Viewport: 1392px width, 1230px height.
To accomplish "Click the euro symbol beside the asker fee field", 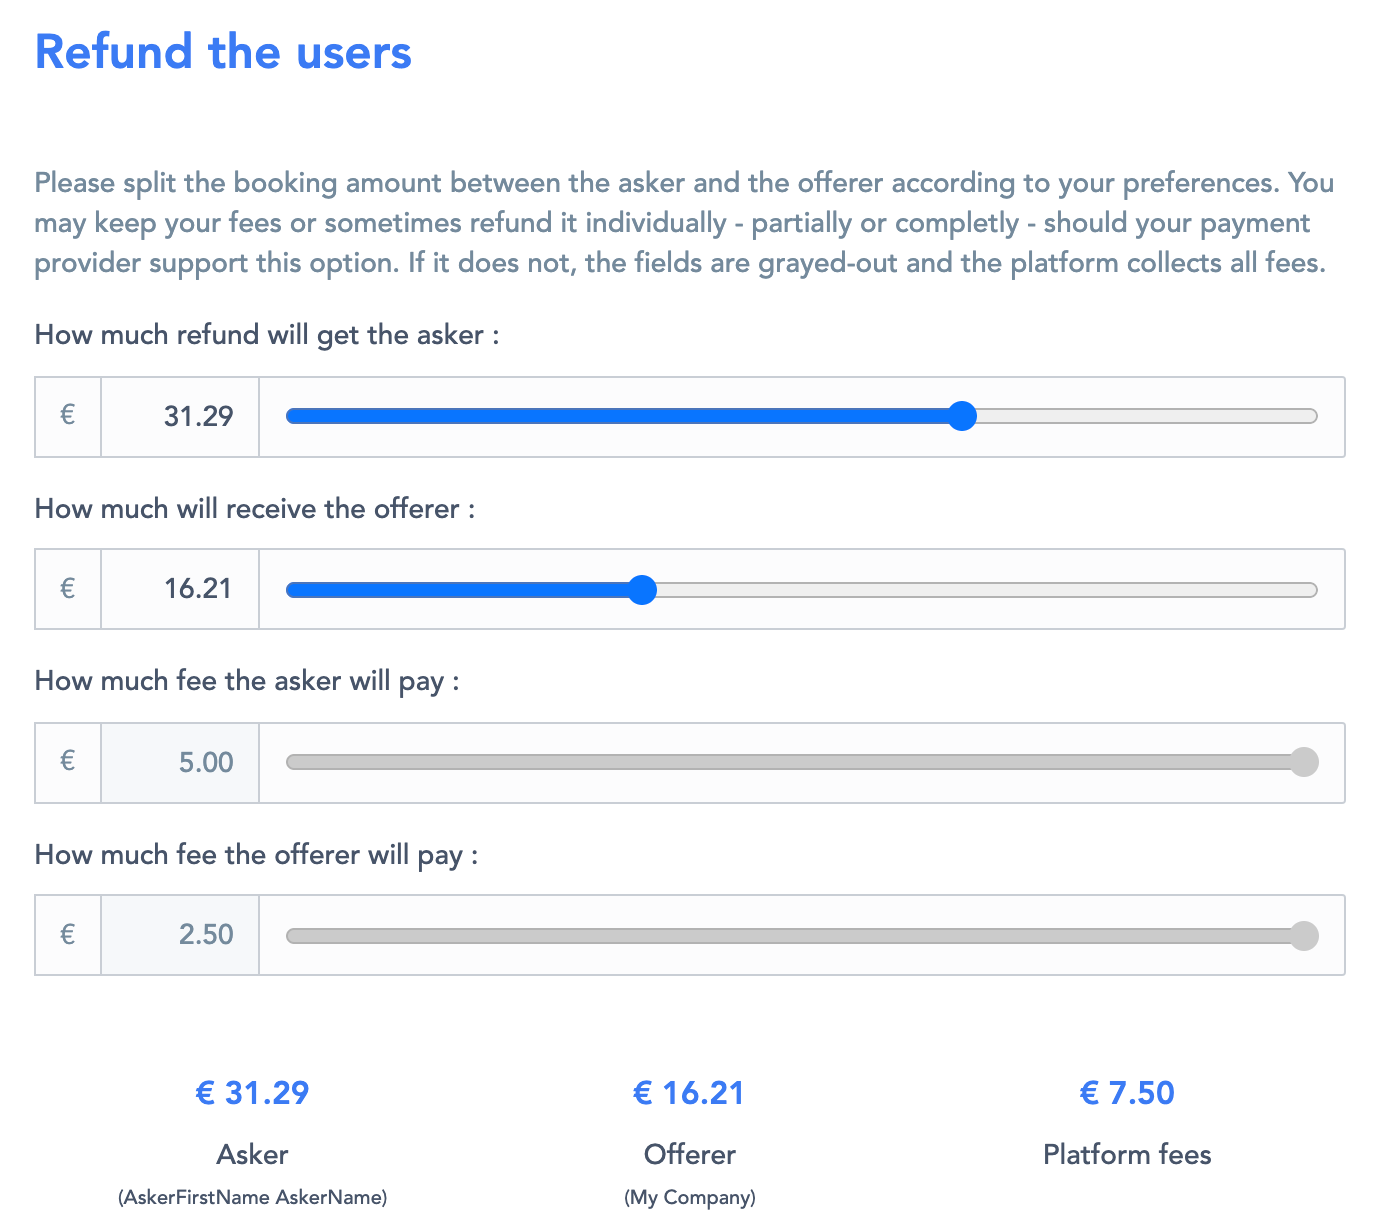I will (68, 762).
